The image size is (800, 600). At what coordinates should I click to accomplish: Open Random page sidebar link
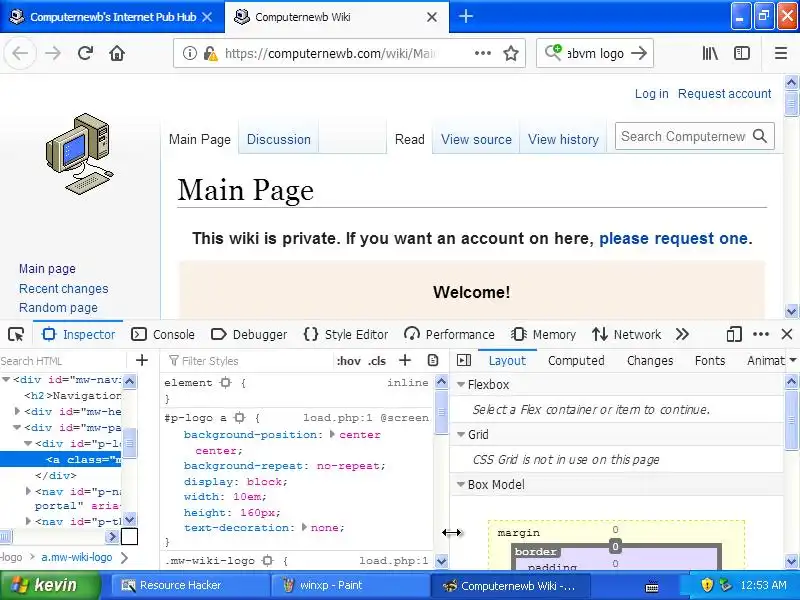pos(58,308)
